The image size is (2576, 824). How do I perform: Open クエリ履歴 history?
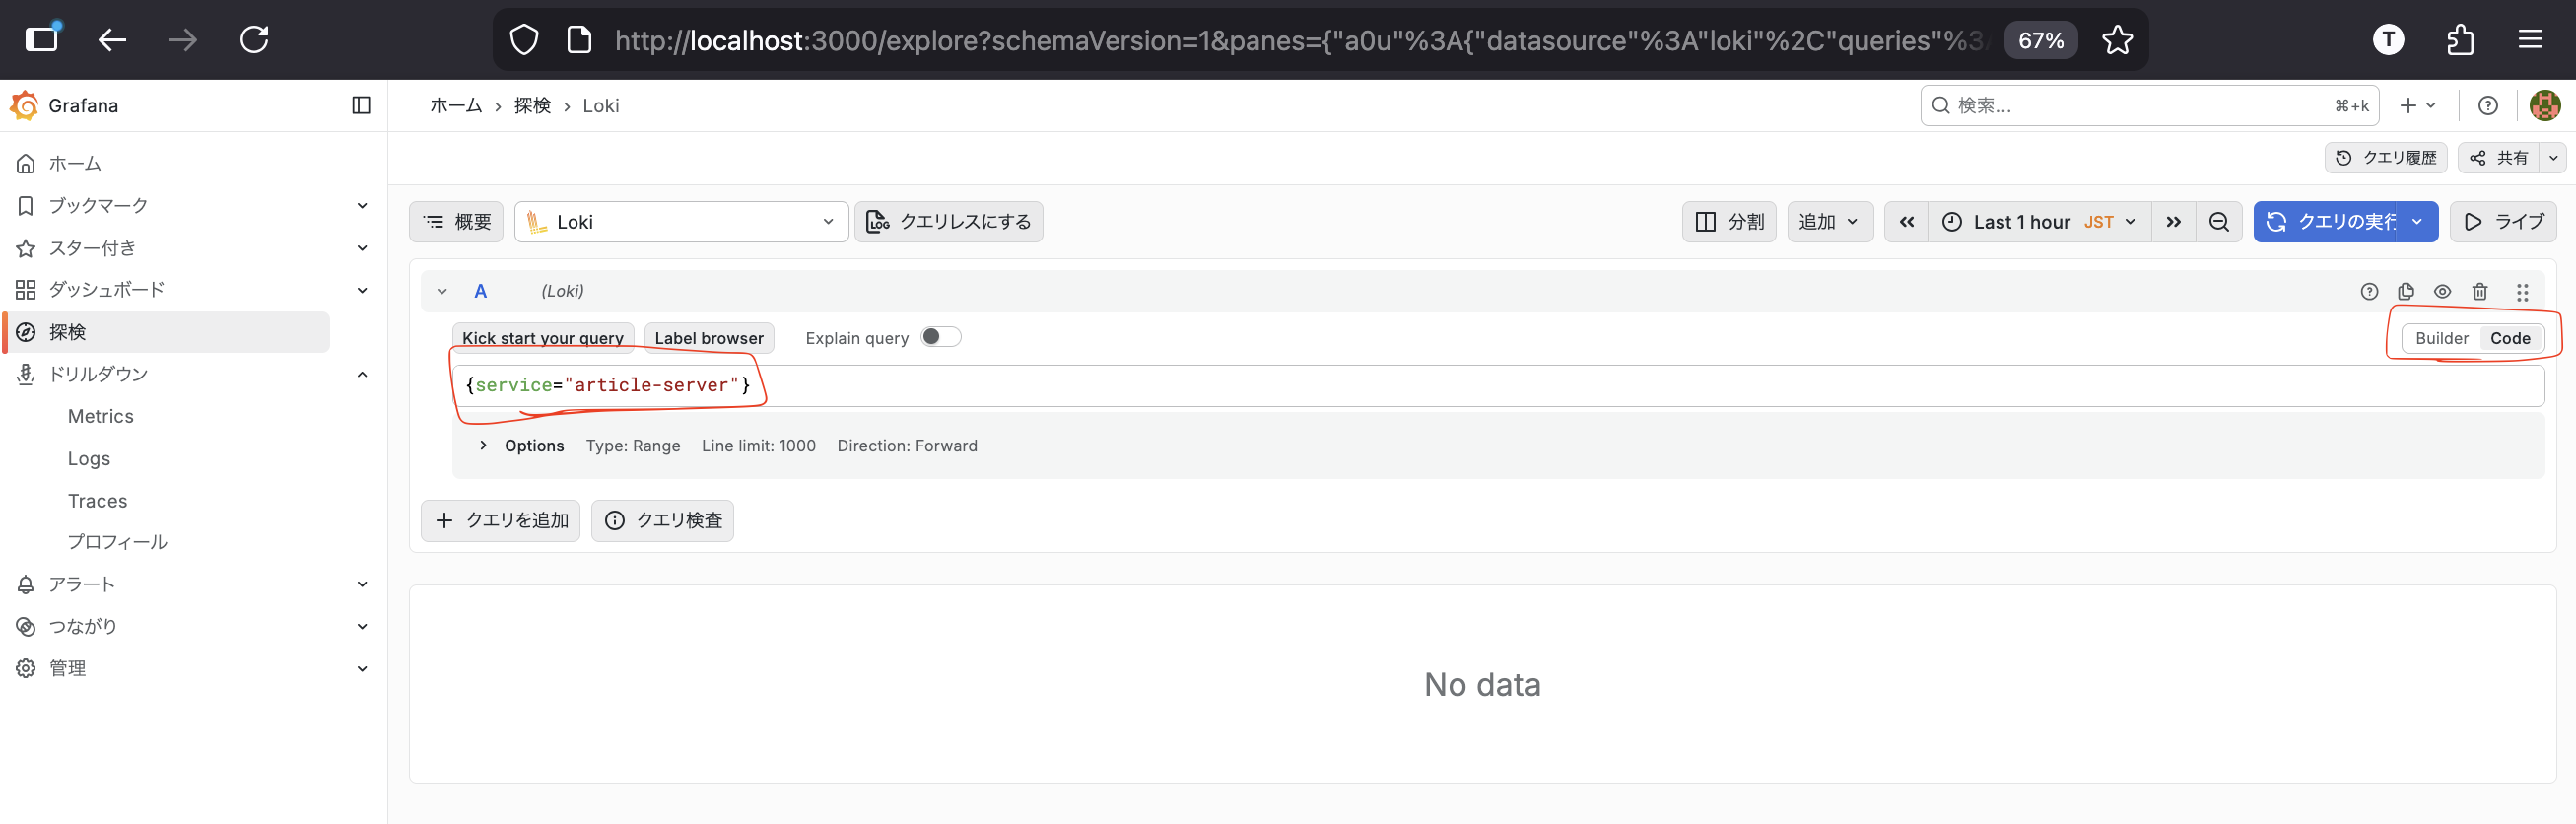click(x=2386, y=158)
